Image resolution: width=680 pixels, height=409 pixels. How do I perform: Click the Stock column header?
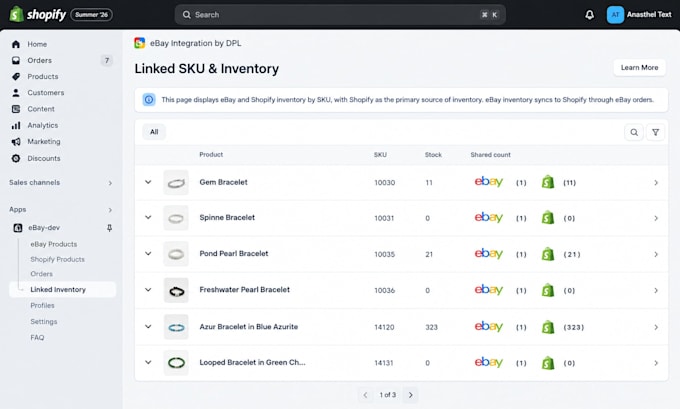tap(433, 155)
